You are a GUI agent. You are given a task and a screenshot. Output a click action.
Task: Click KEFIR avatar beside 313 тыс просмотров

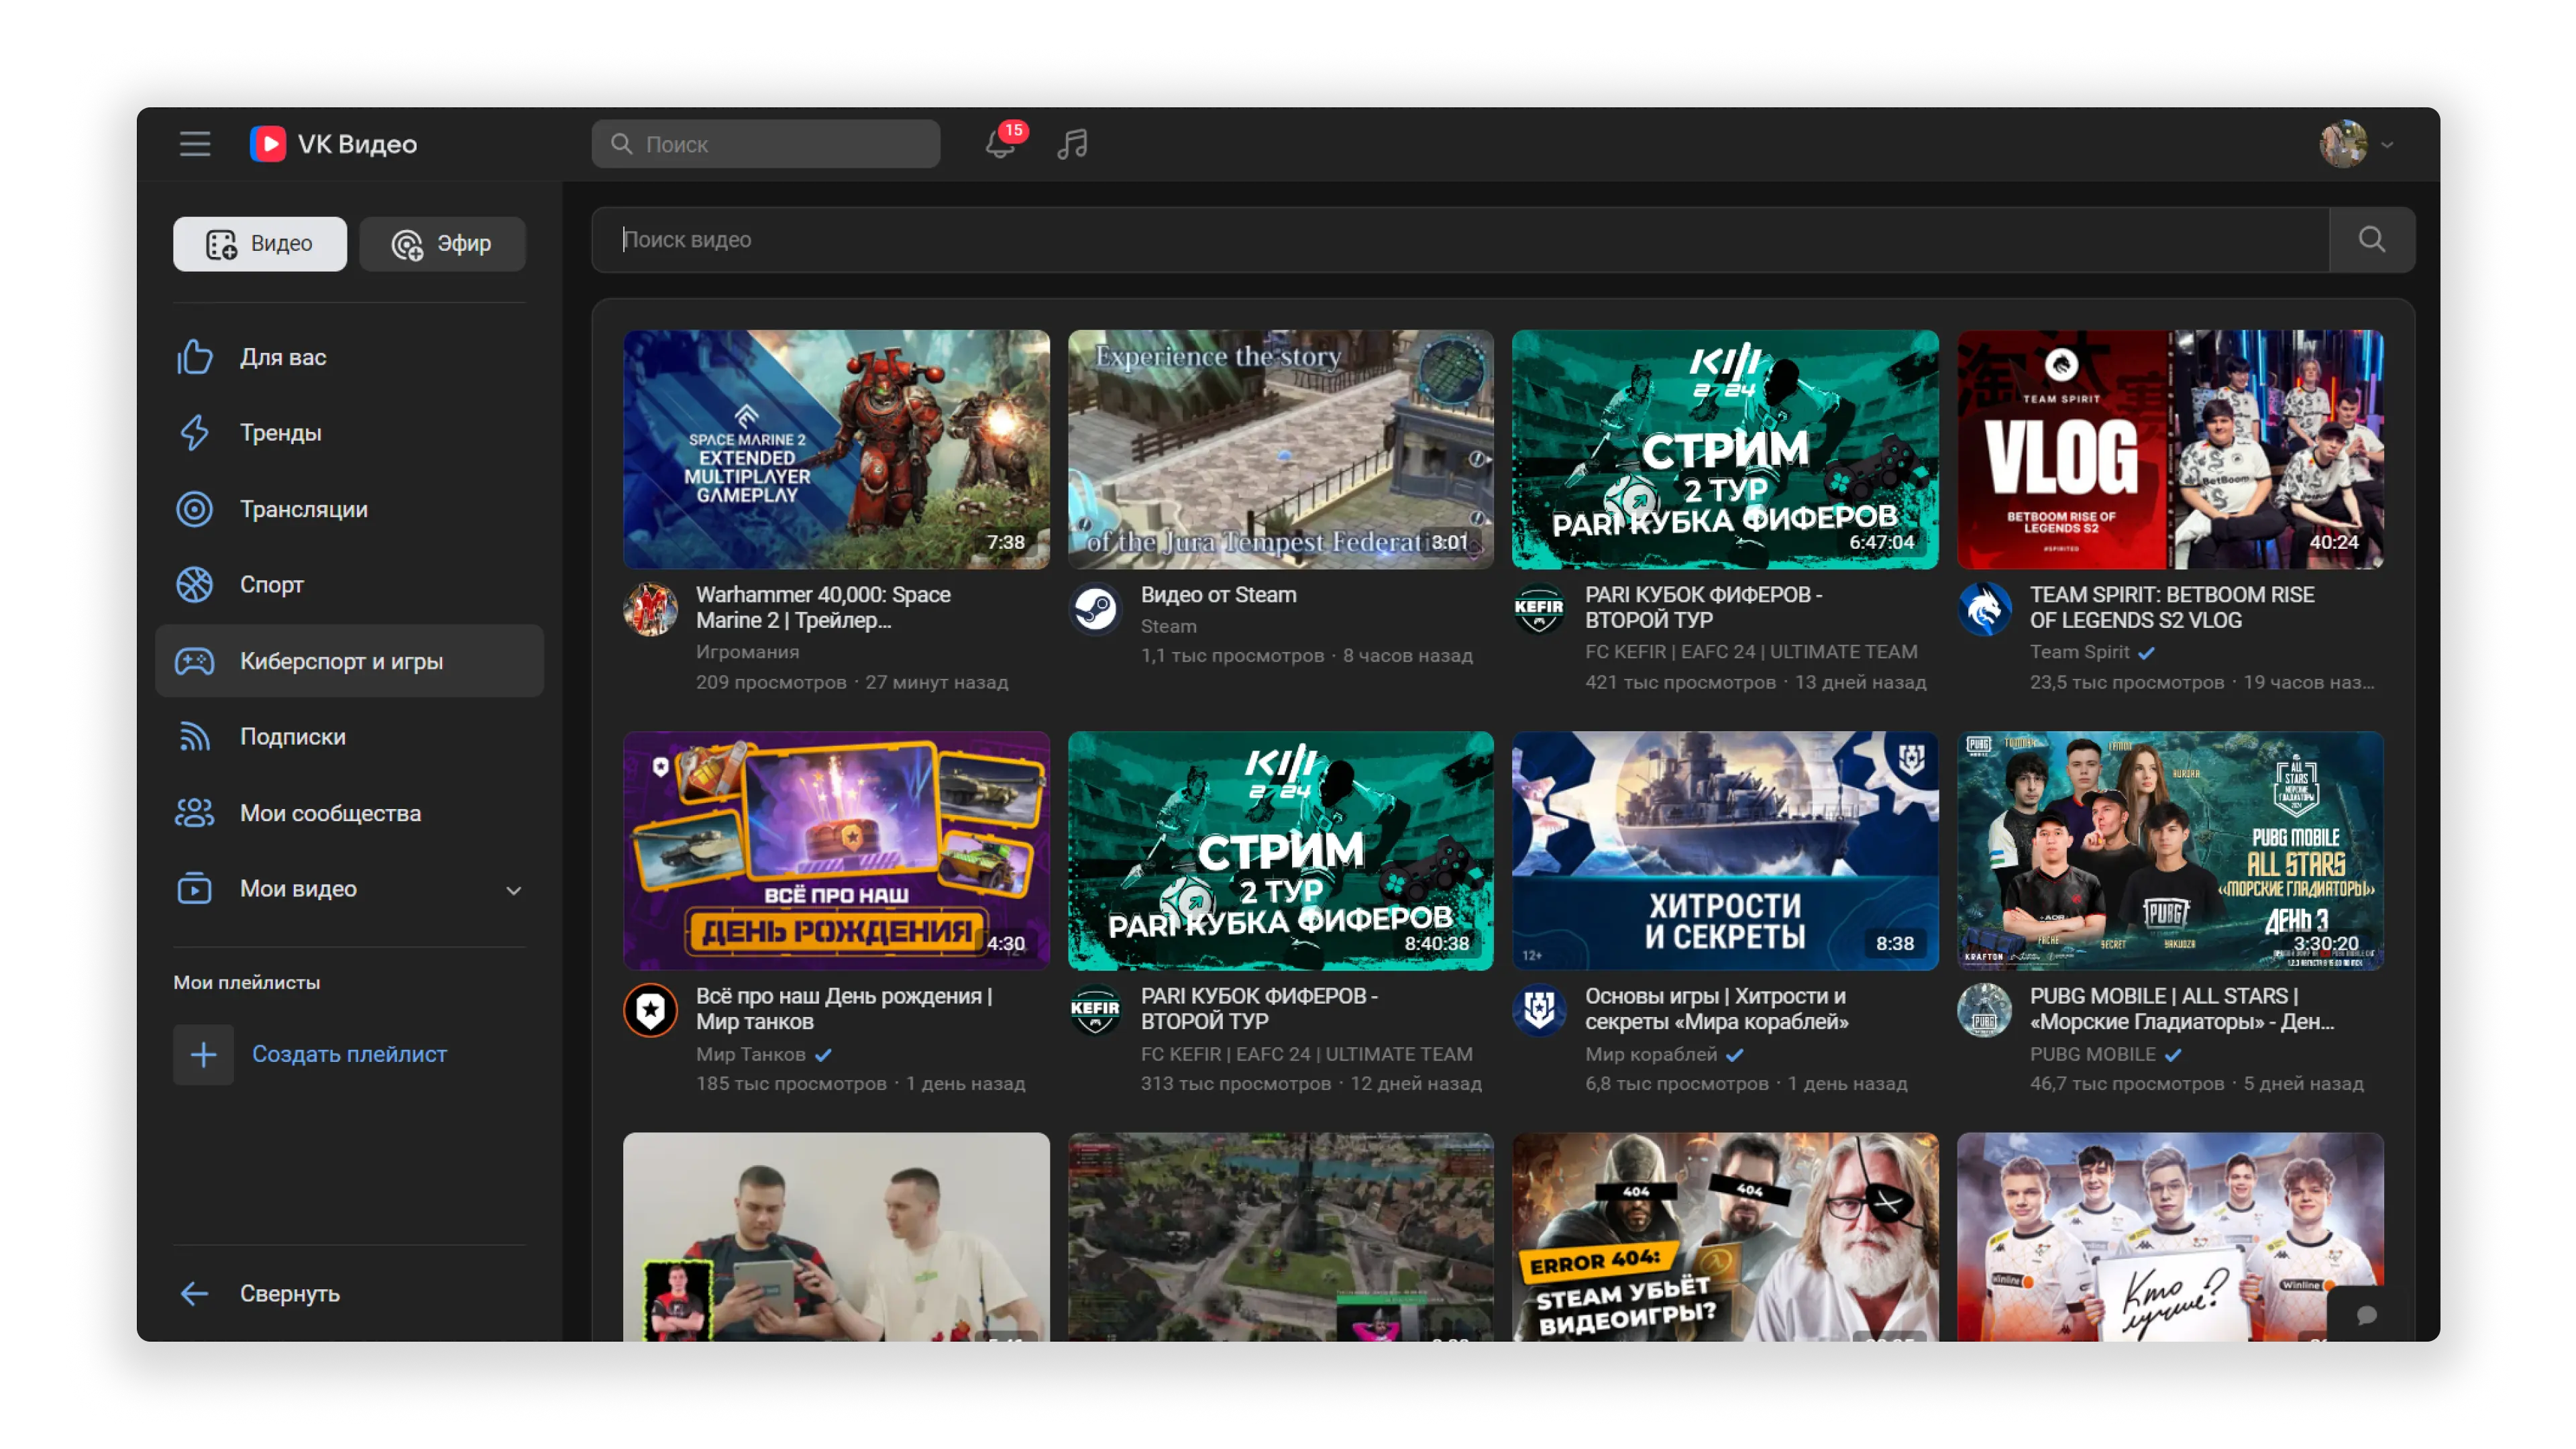point(1095,1011)
